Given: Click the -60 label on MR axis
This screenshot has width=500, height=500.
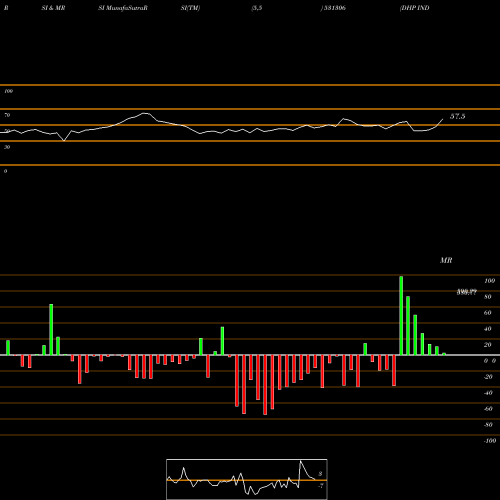Looking at the screenshot, I should coord(488,409).
